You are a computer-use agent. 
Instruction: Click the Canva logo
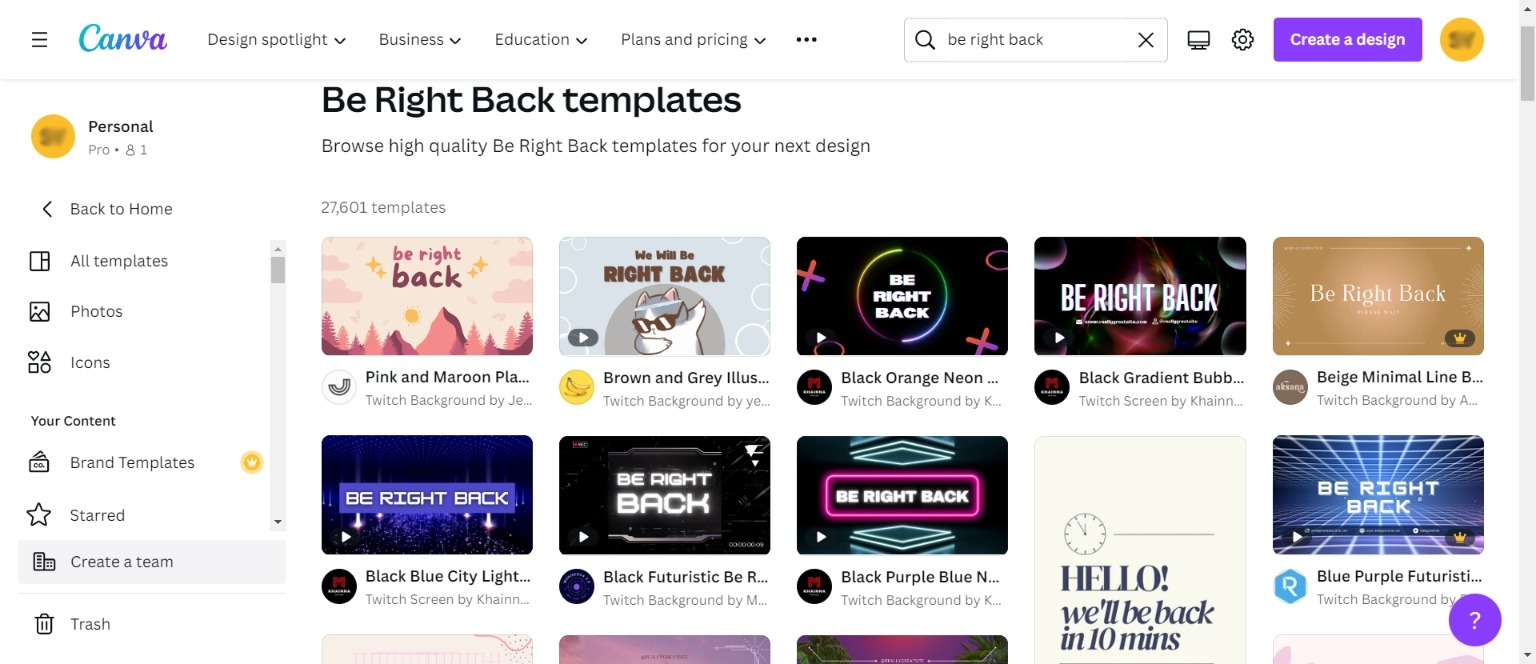[122, 39]
